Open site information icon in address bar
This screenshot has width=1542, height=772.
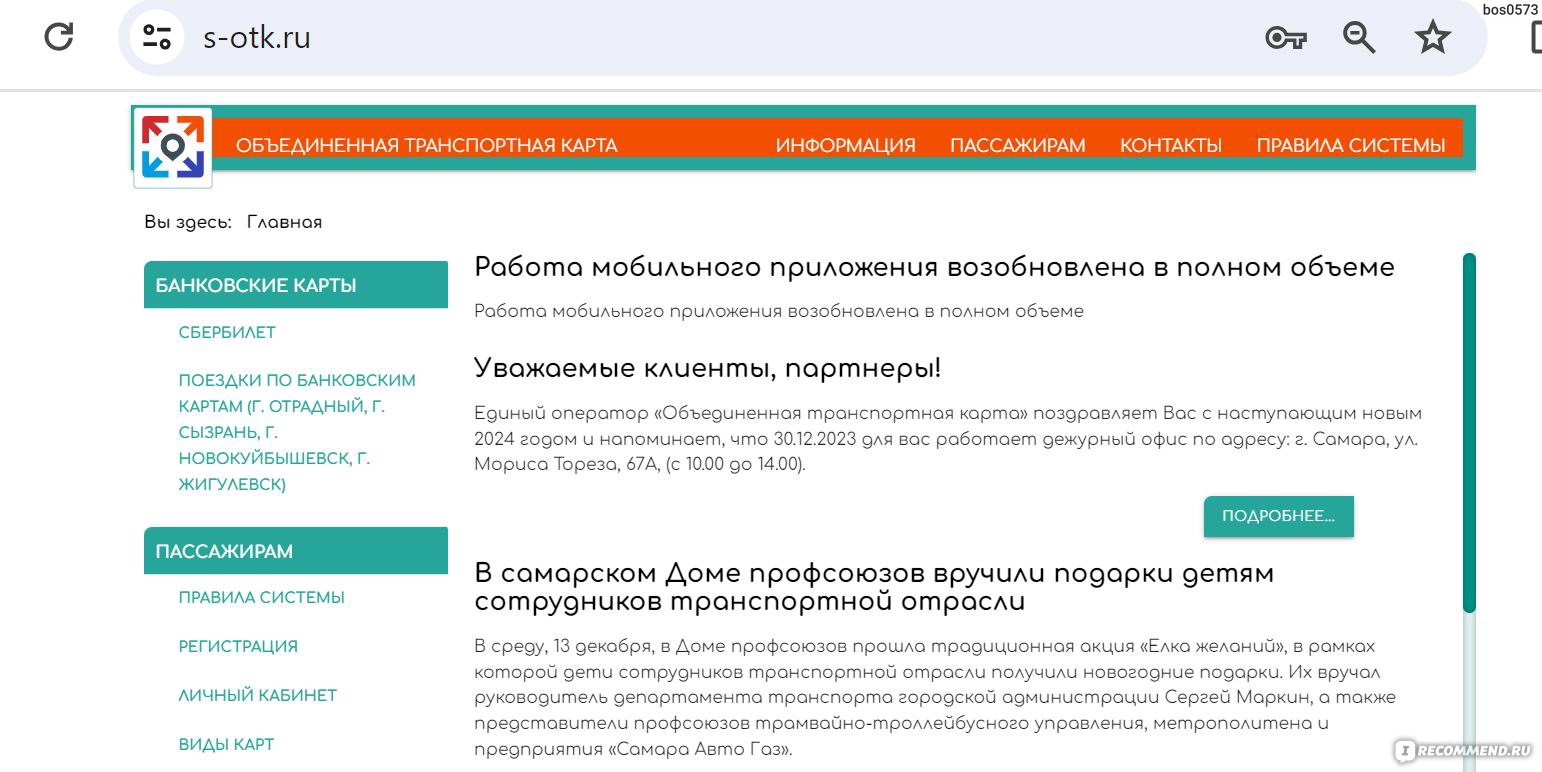[x=157, y=38]
